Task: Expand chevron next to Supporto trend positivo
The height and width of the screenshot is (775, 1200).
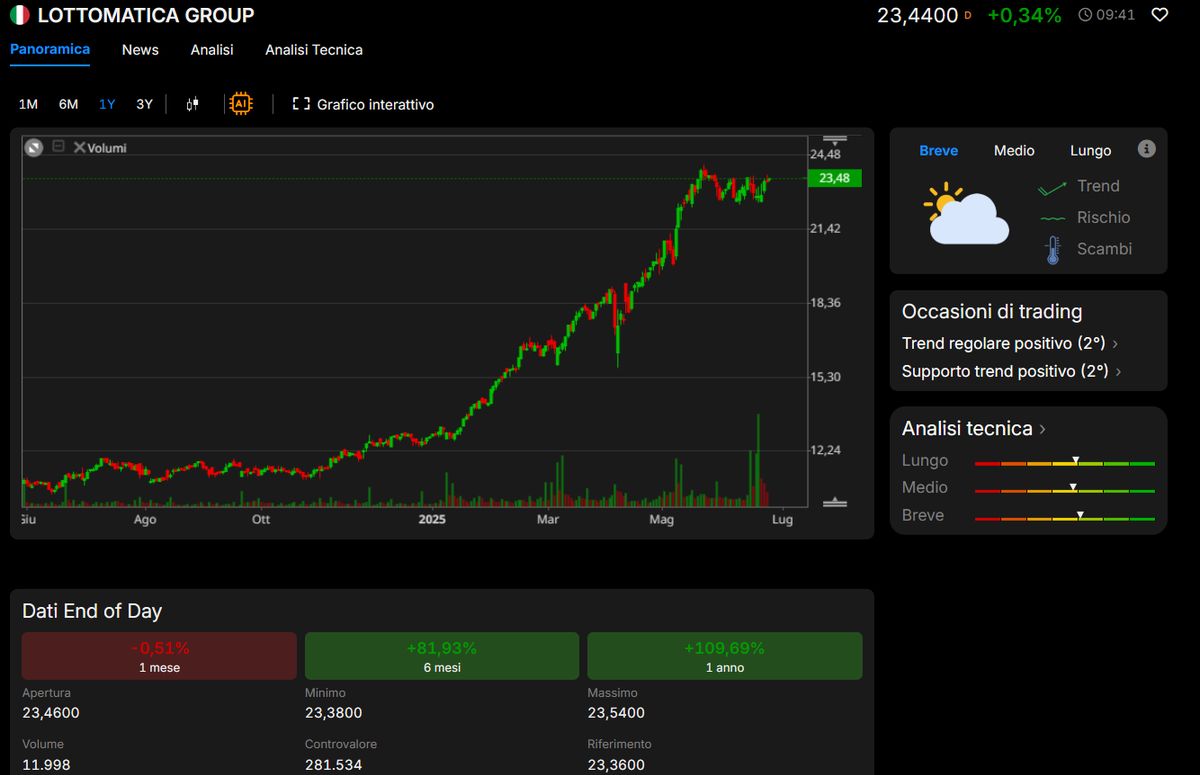Action: pos(1116,371)
